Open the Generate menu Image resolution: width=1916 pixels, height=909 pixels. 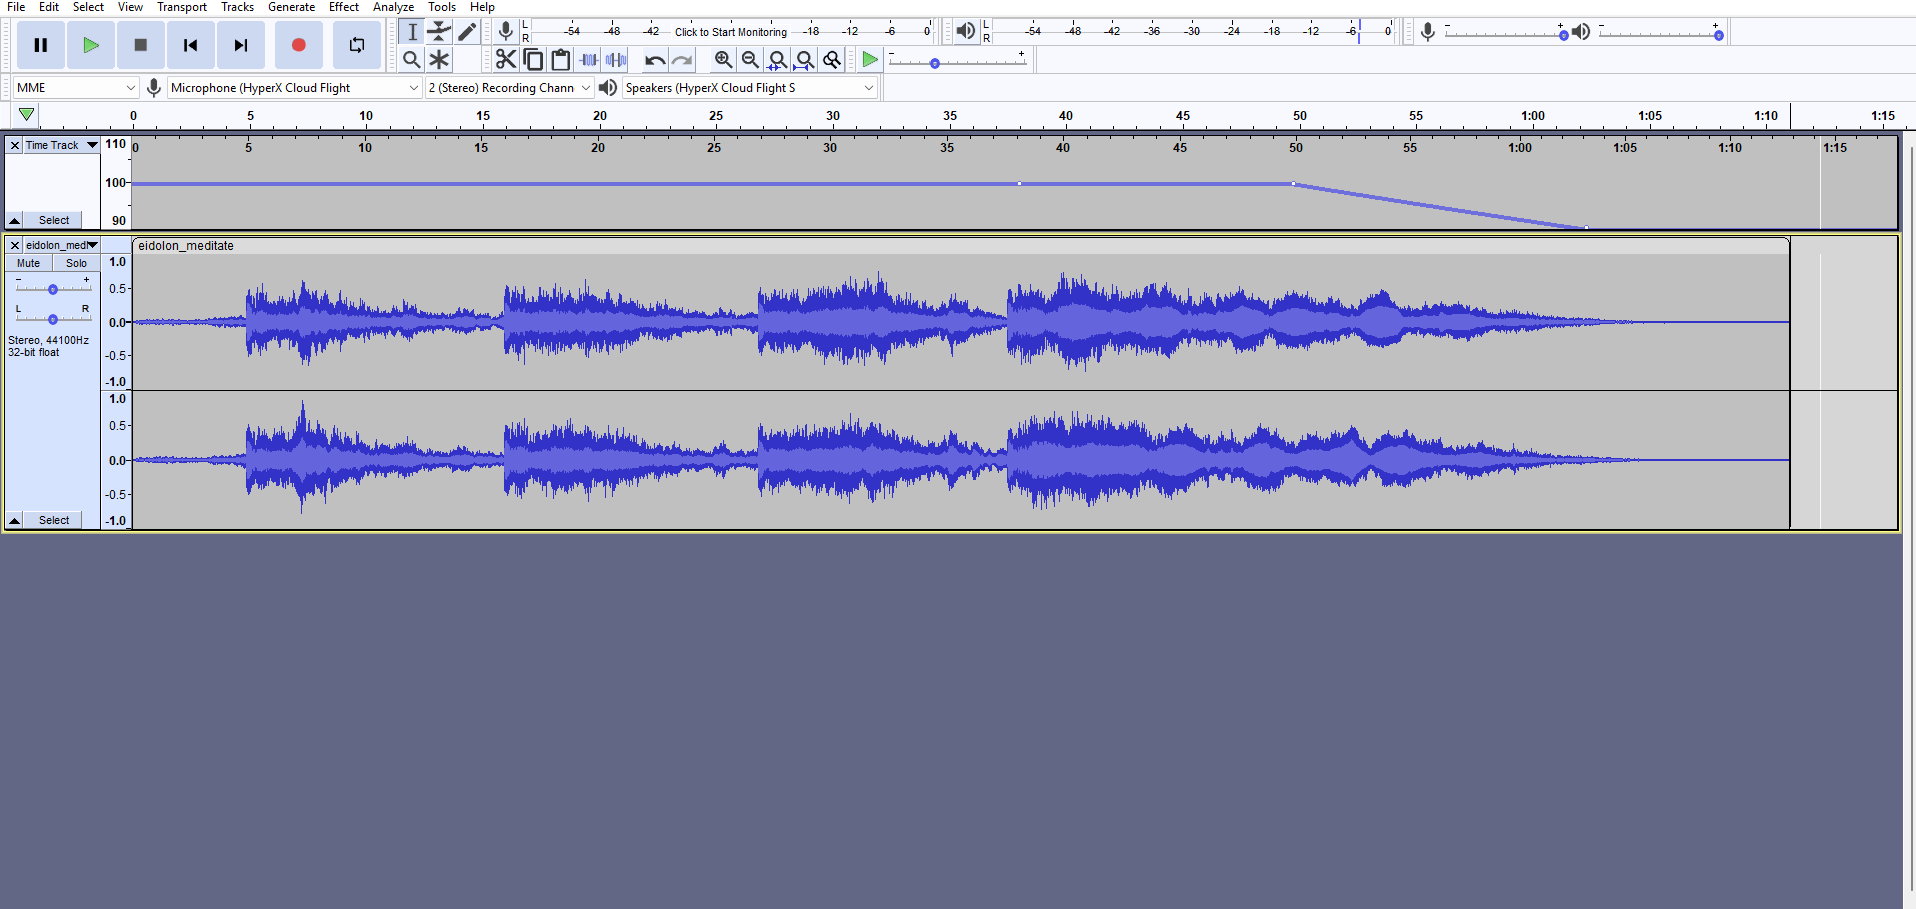(x=291, y=7)
